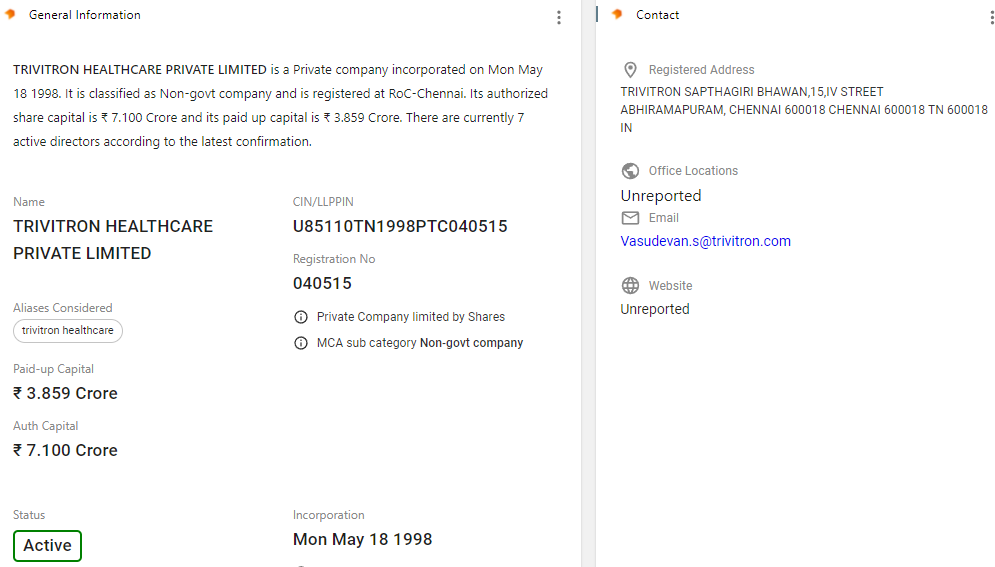The height and width of the screenshot is (567, 995).
Task: Click the Website globe icon
Action: [630, 285]
